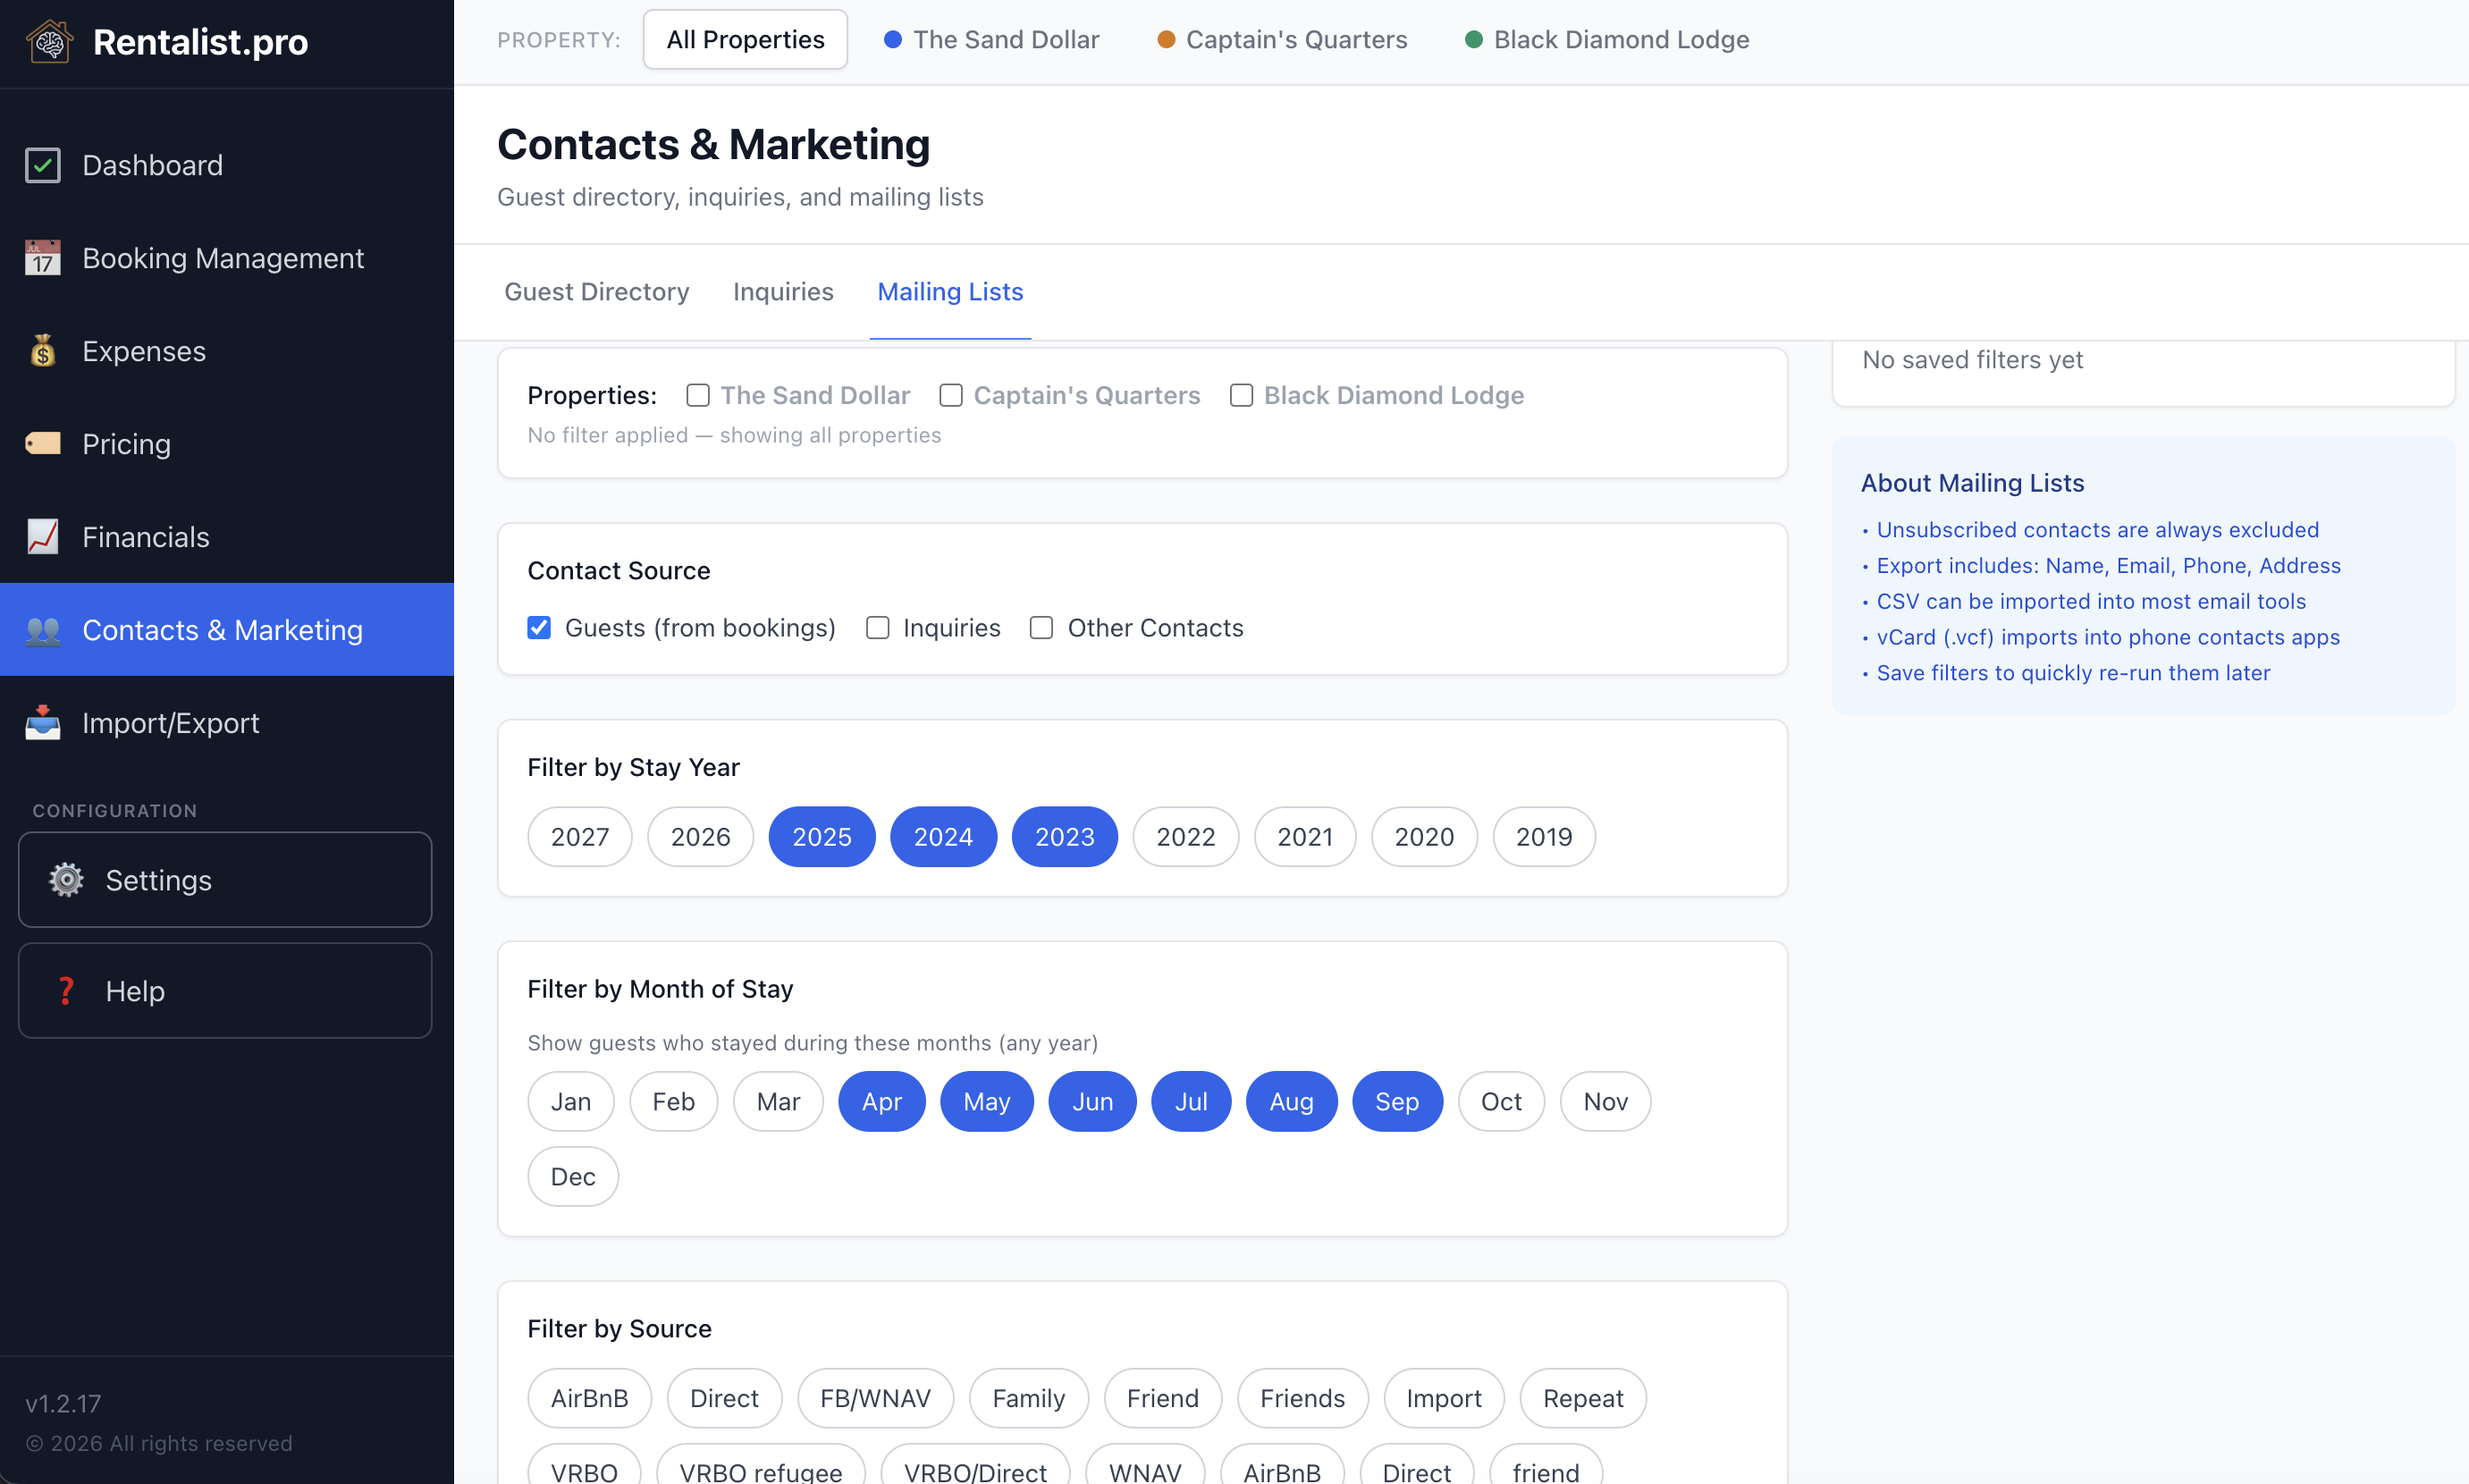This screenshot has width=2469, height=1484.
Task: Select the All Properties filter button
Action: (x=744, y=39)
